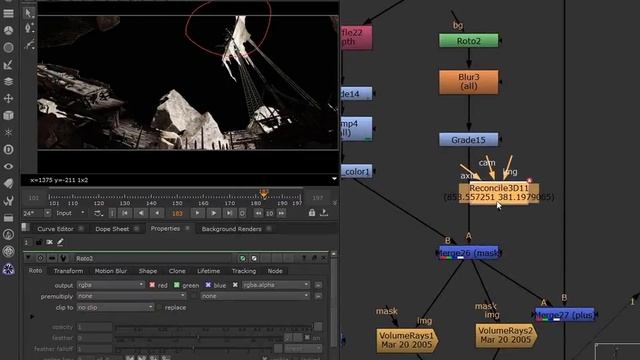Select the arrow selection tool in viewer

pos(28,13)
